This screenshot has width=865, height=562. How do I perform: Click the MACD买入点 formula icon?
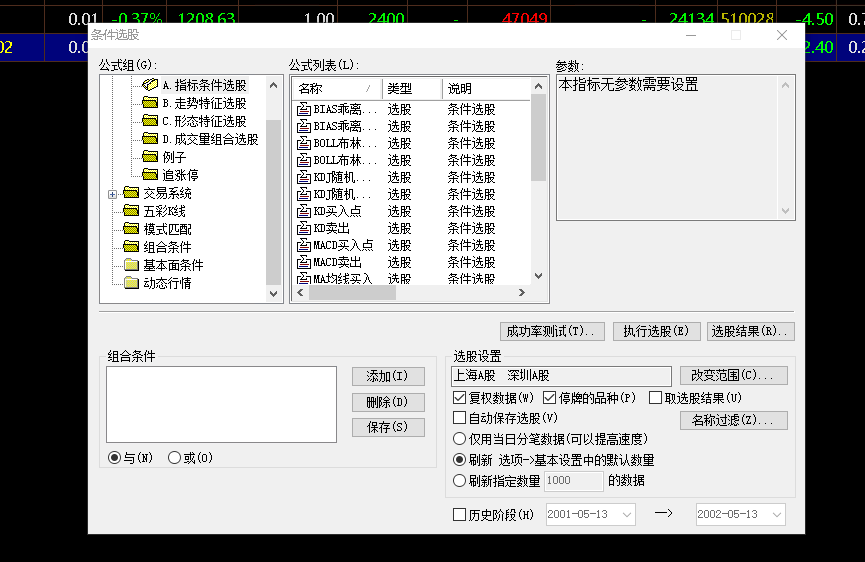[x=304, y=246]
